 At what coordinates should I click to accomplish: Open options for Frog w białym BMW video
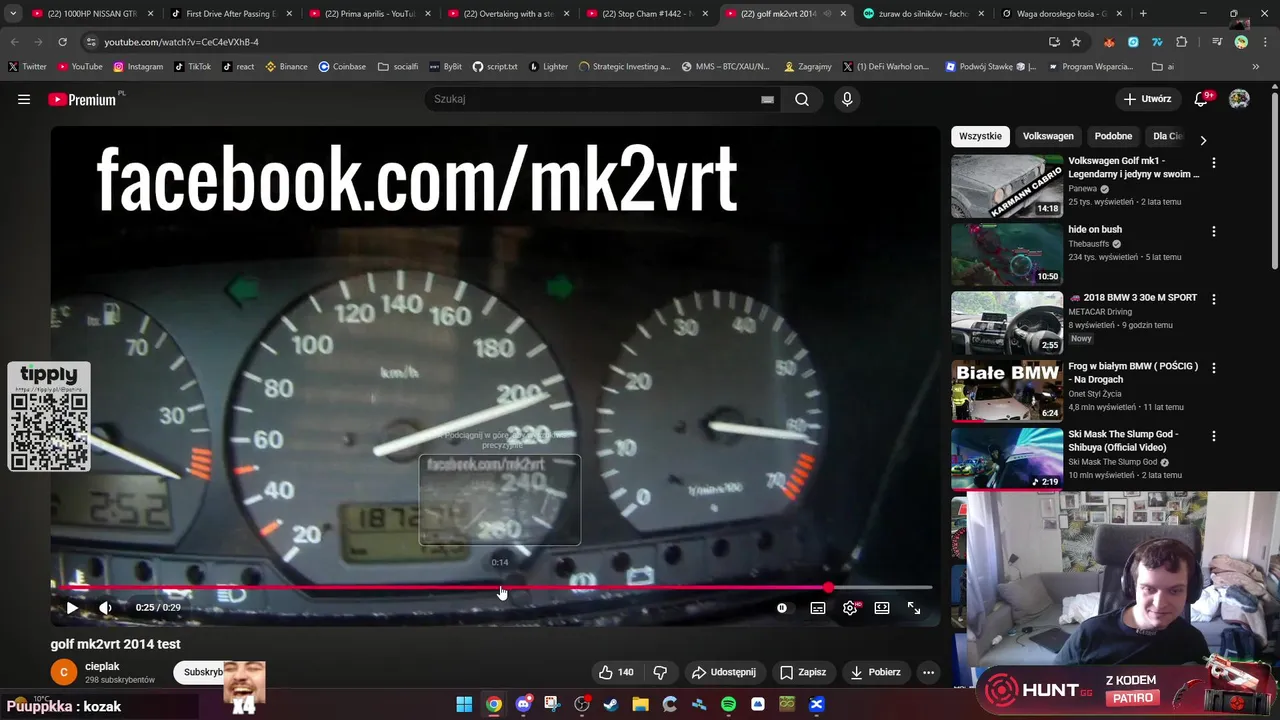point(1214,368)
